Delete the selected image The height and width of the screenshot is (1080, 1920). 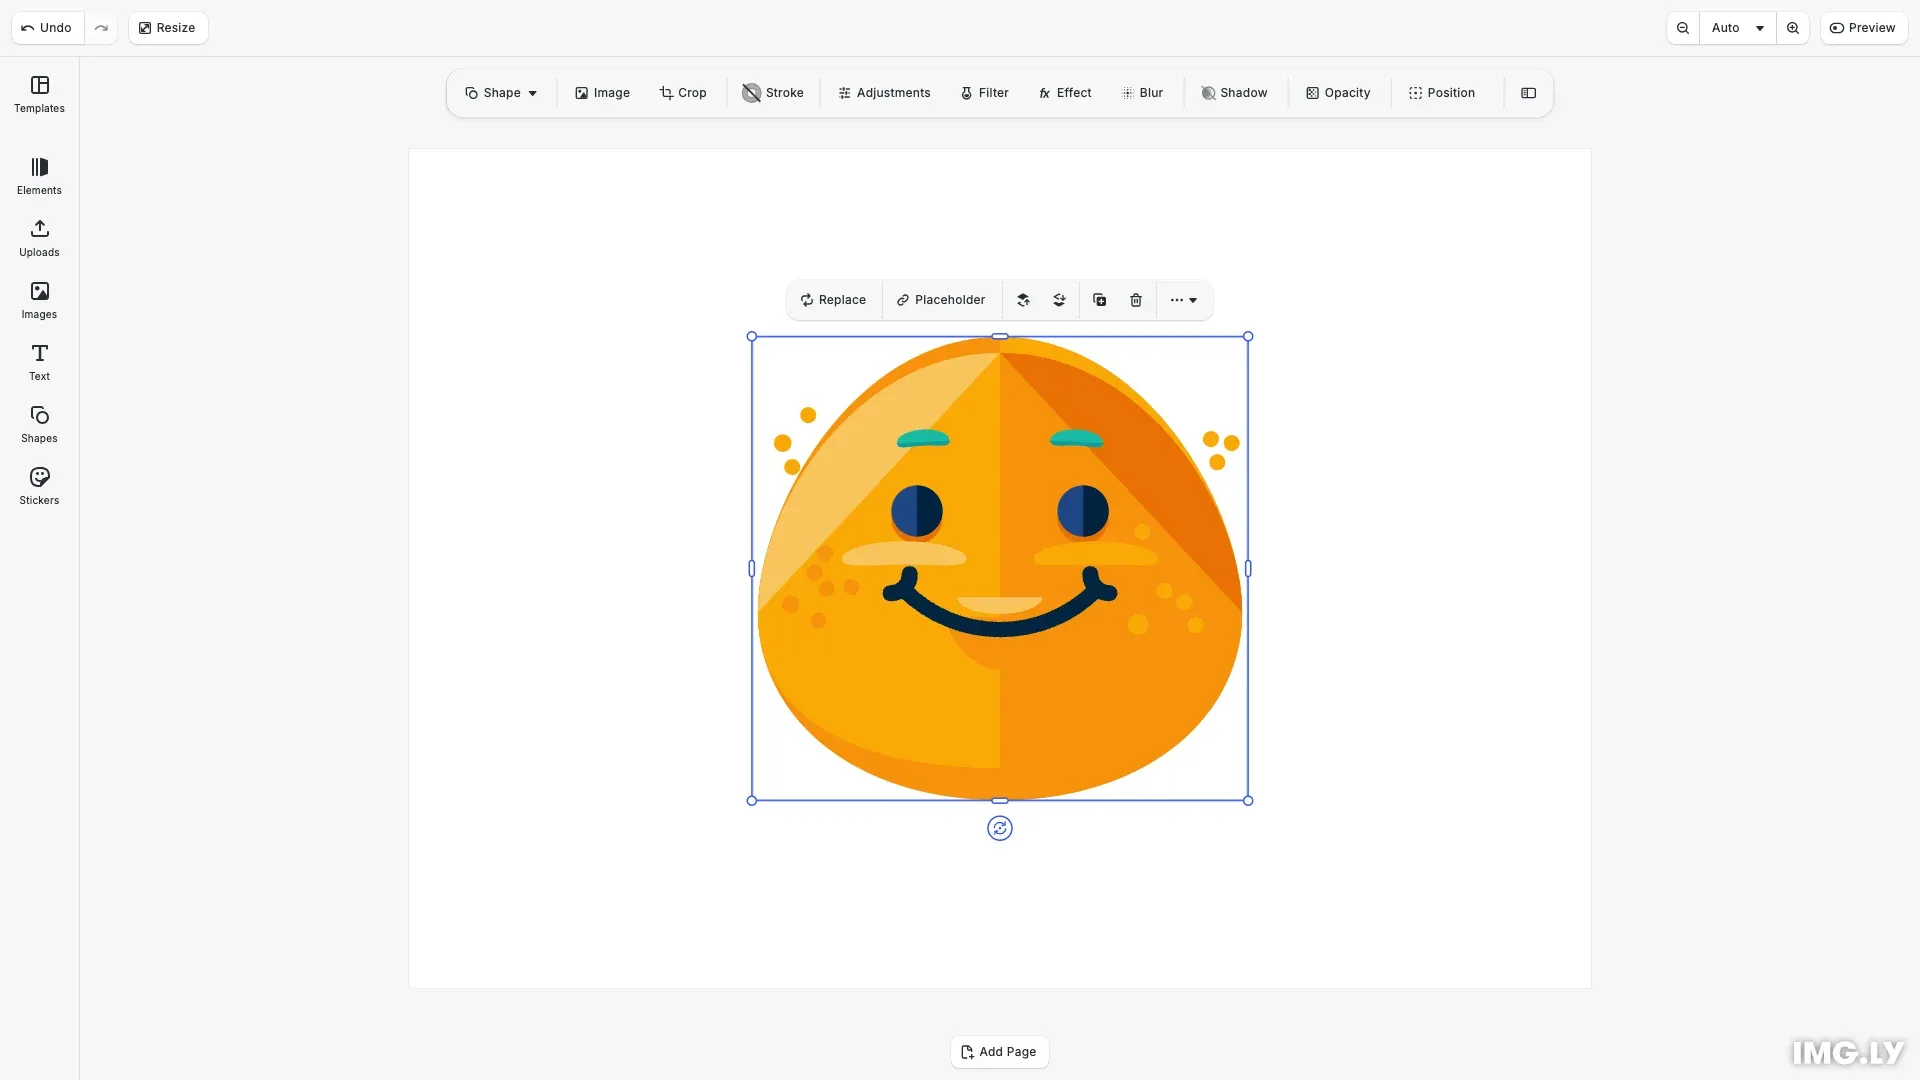pyautogui.click(x=1135, y=300)
